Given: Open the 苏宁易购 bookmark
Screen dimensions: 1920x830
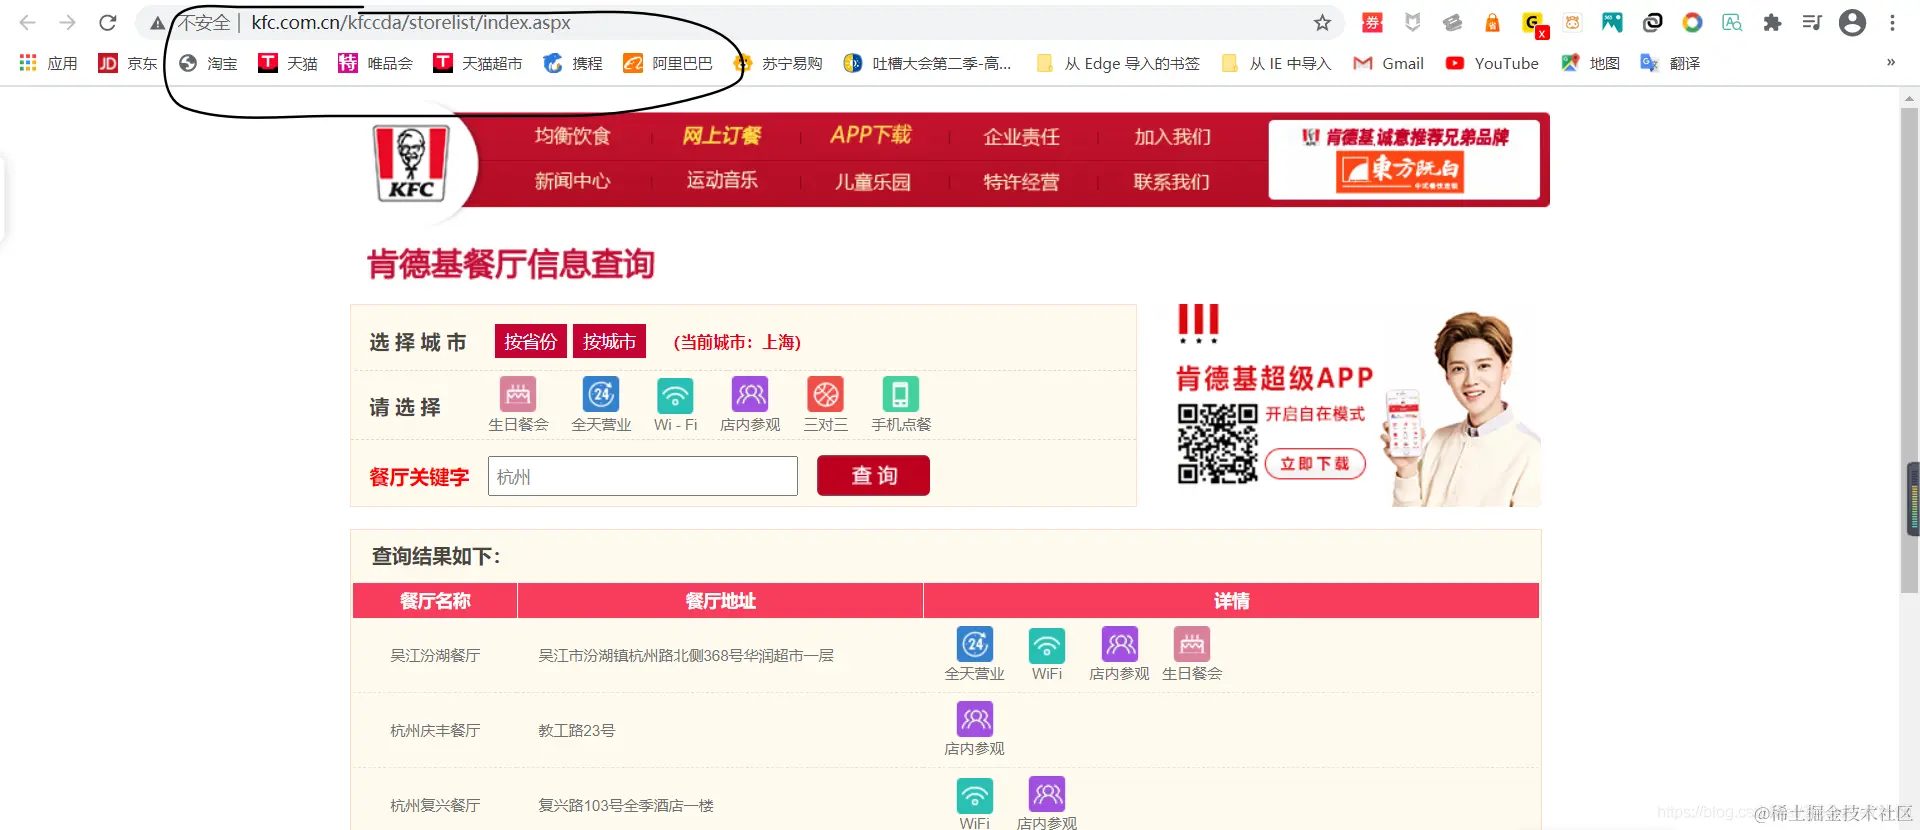Looking at the screenshot, I should 778,63.
